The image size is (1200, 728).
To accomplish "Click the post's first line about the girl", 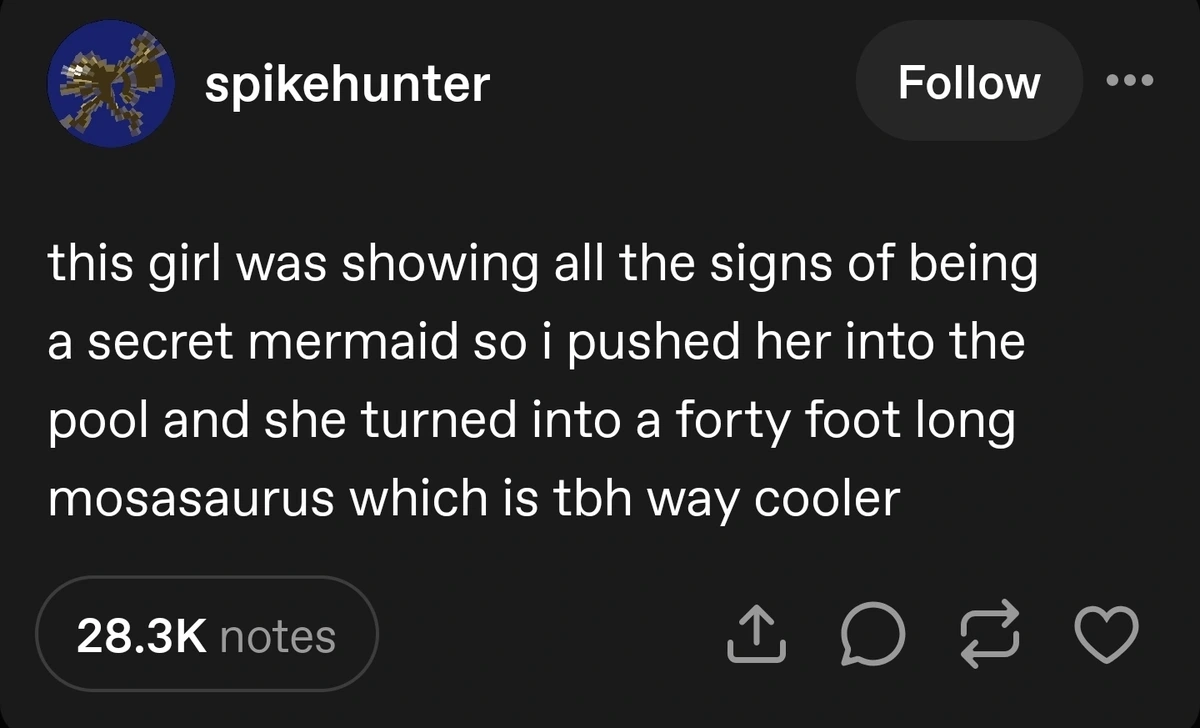I will point(540,268).
